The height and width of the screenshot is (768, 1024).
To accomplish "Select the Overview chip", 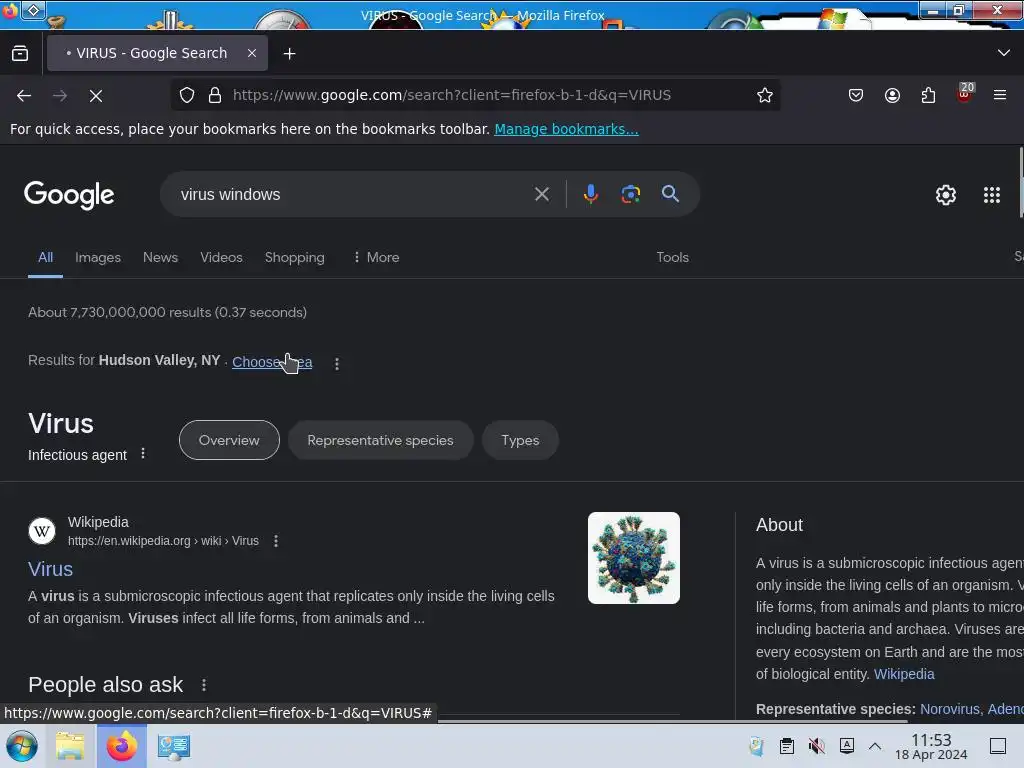I will [x=229, y=440].
